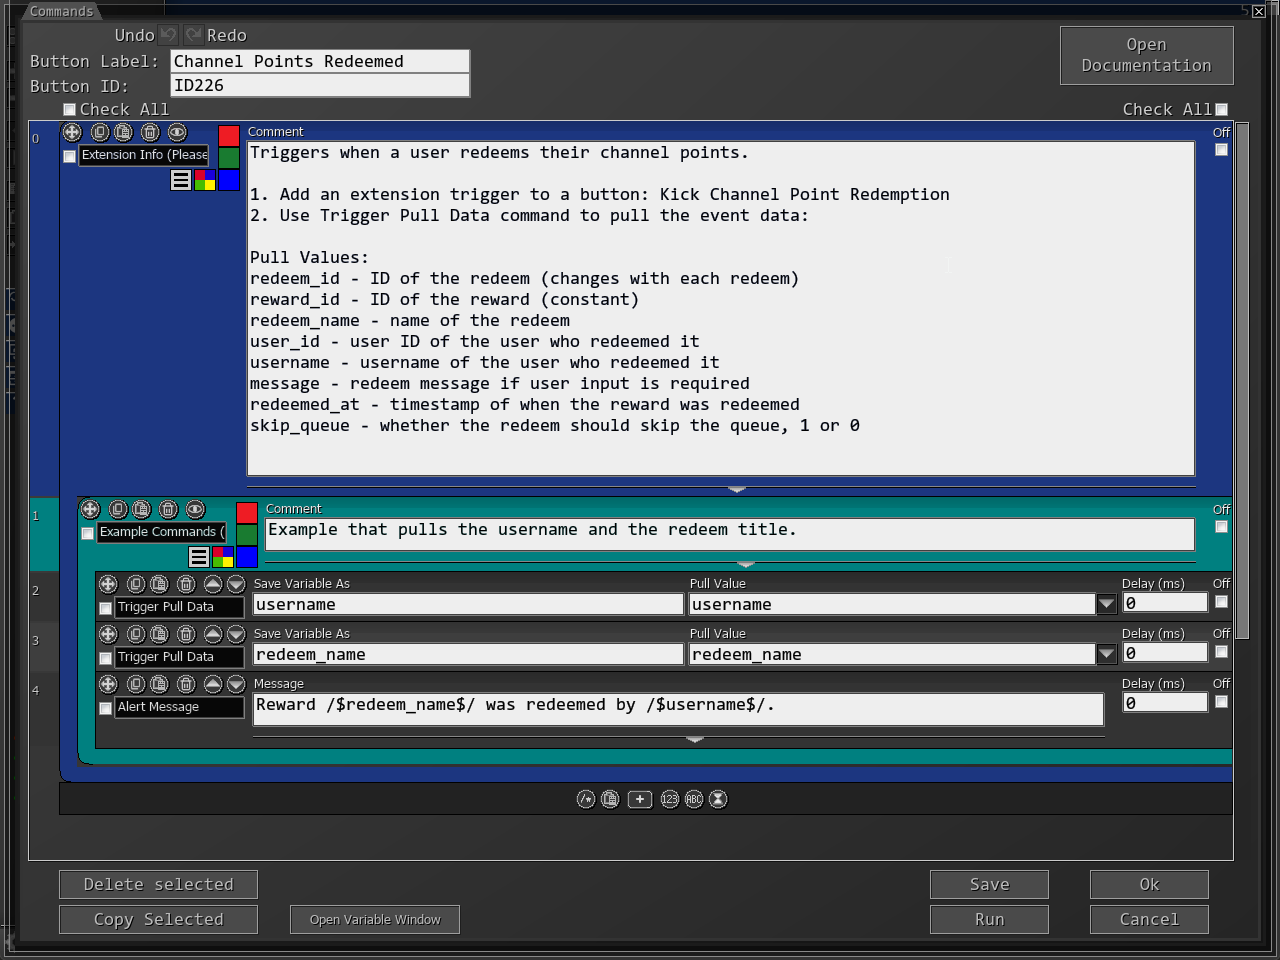Click Open Variable Window button
The image size is (1280, 960).
click(375, 919)
